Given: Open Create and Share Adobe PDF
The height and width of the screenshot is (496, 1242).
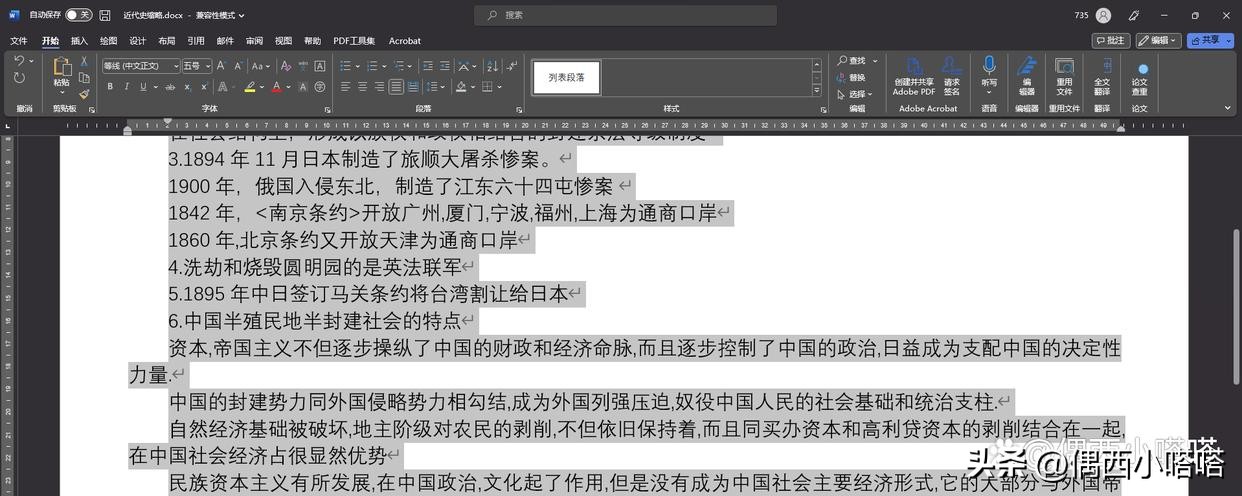Looking at the screenshot, I should tap(914, 75).
